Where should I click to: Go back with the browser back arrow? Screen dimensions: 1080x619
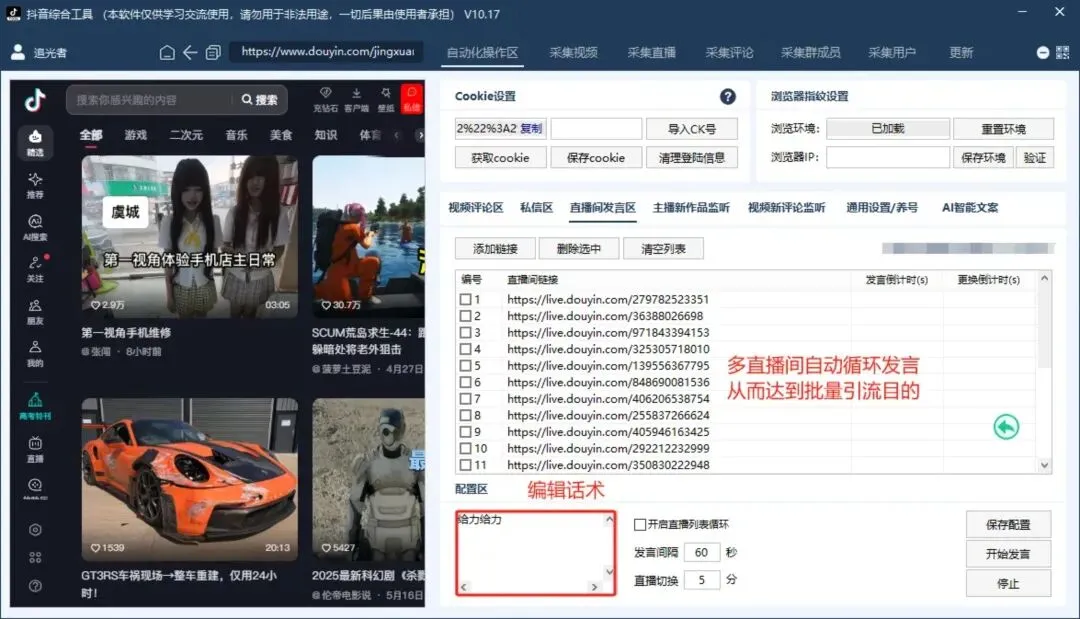tap(190, 52)
